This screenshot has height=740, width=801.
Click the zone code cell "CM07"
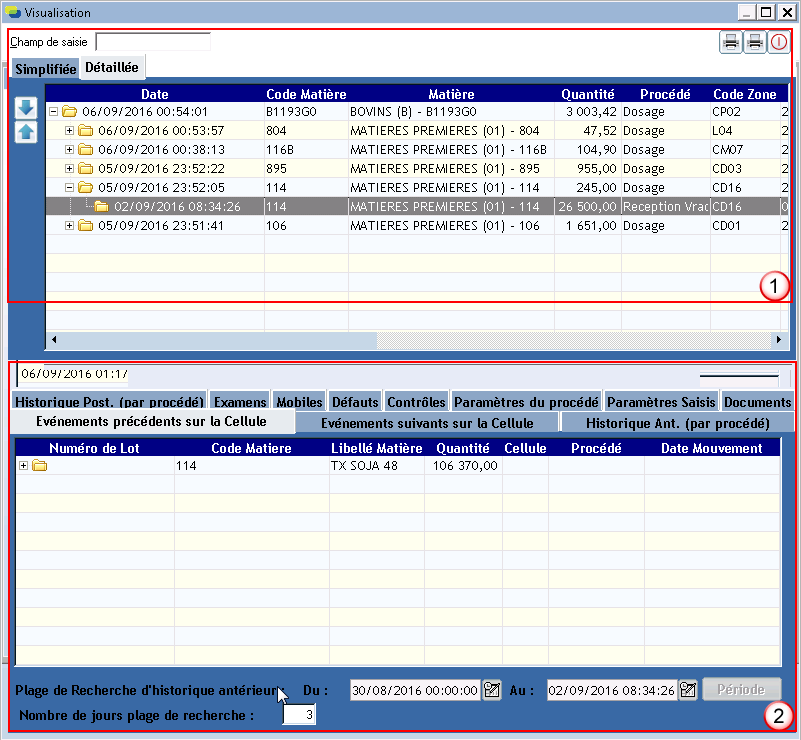745,149
